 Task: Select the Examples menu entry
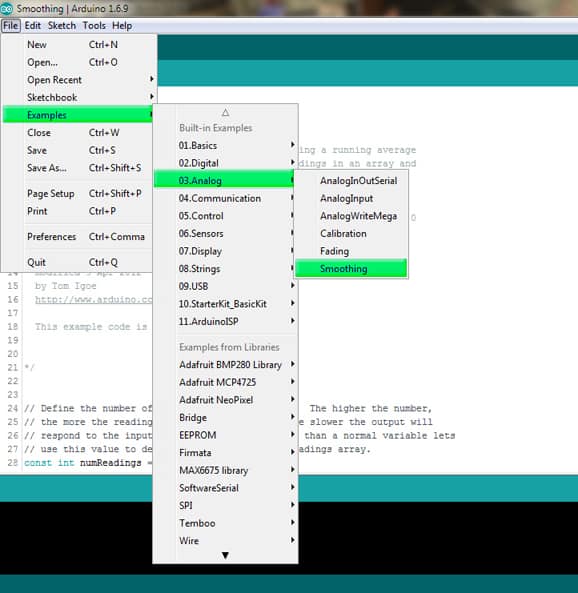[x=79, y=115]
